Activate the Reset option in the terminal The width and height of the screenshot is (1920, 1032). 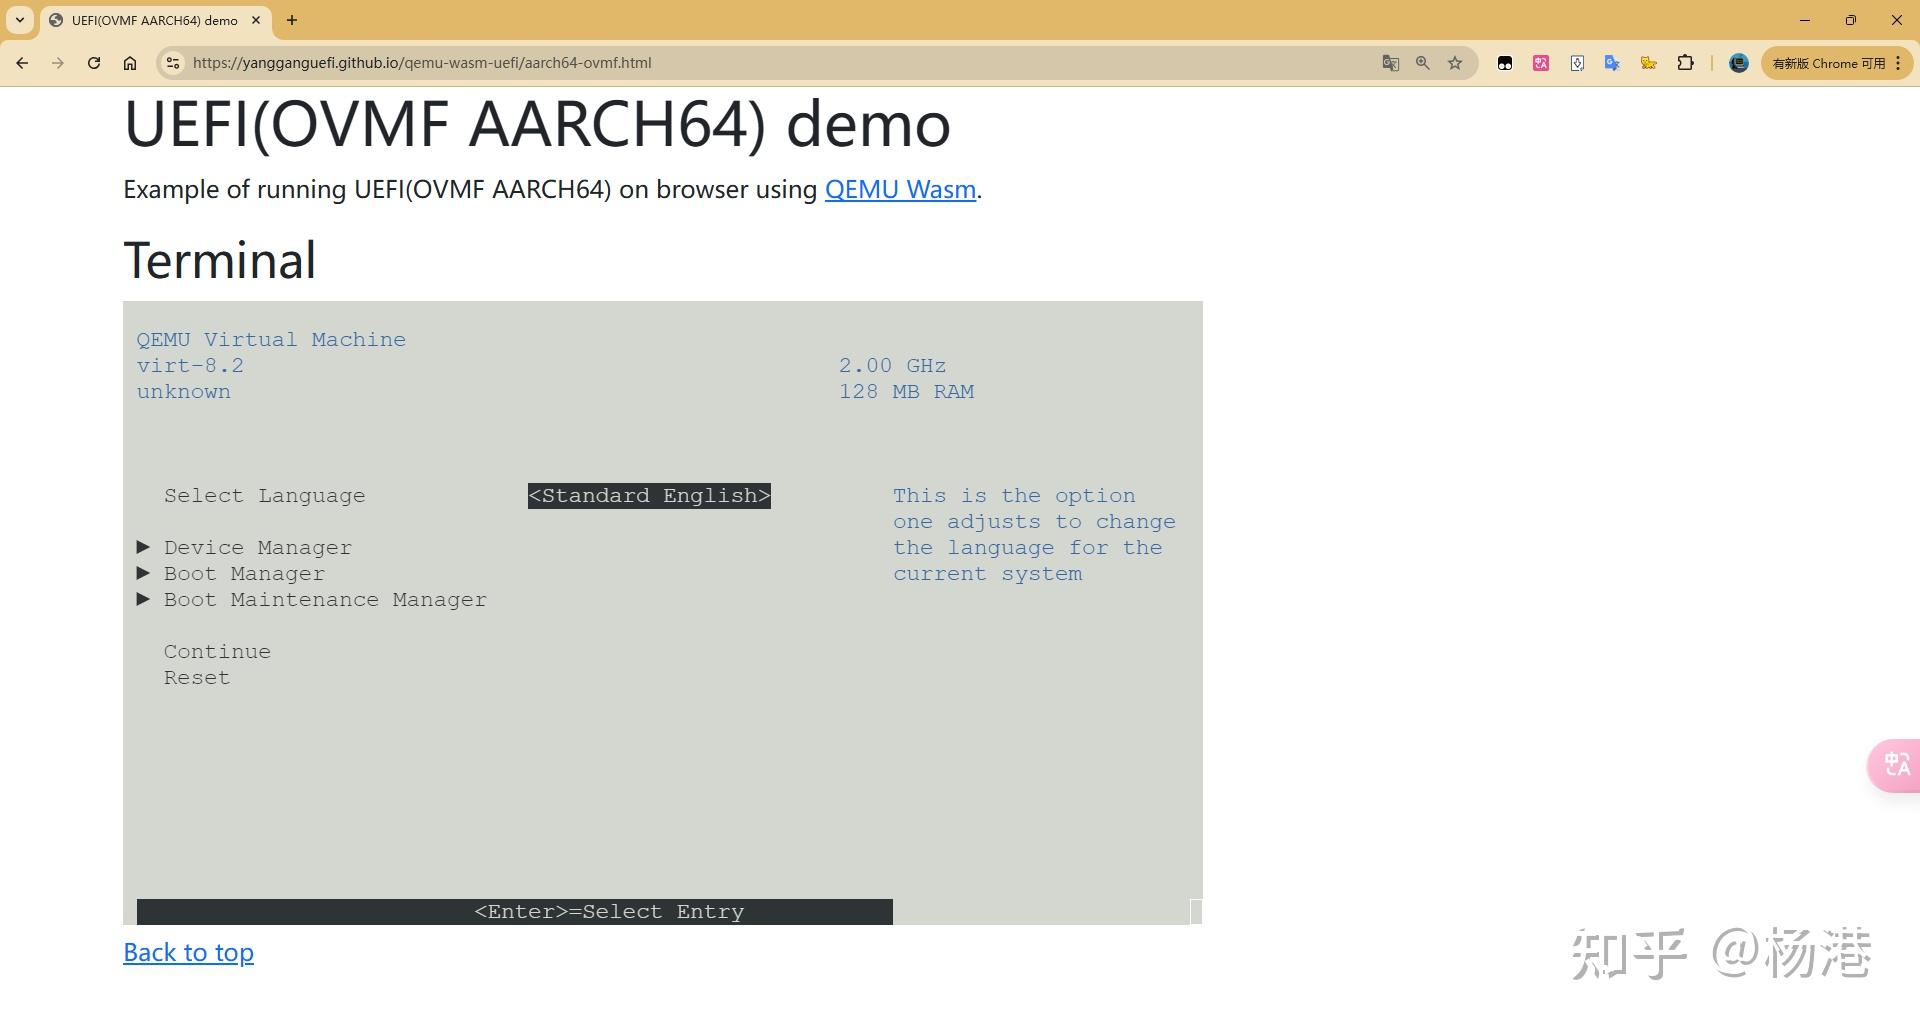196,677
